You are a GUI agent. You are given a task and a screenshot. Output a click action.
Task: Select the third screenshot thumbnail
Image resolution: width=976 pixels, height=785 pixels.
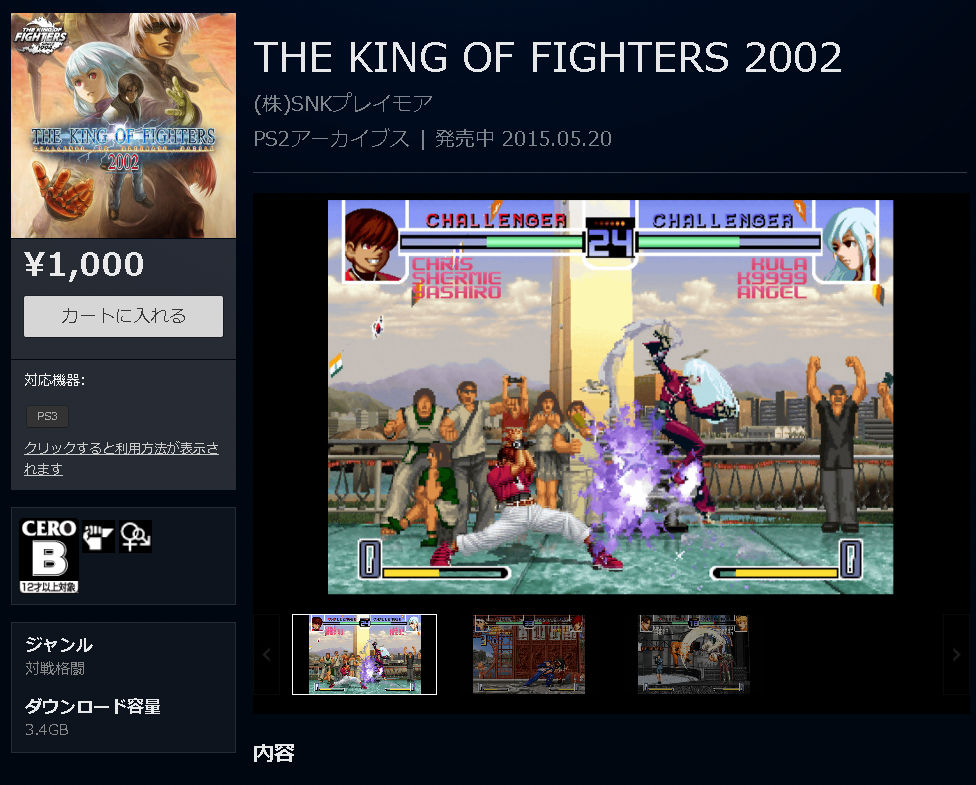(693, 654)
